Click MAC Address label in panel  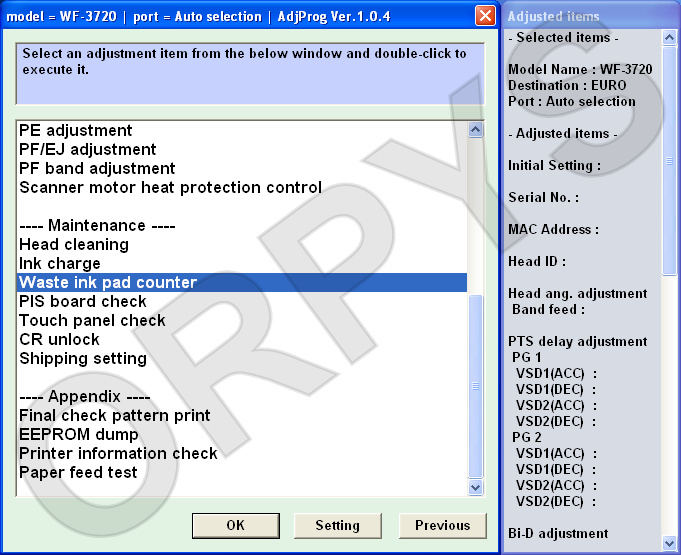pyautogui.click(x=554, y=229)
